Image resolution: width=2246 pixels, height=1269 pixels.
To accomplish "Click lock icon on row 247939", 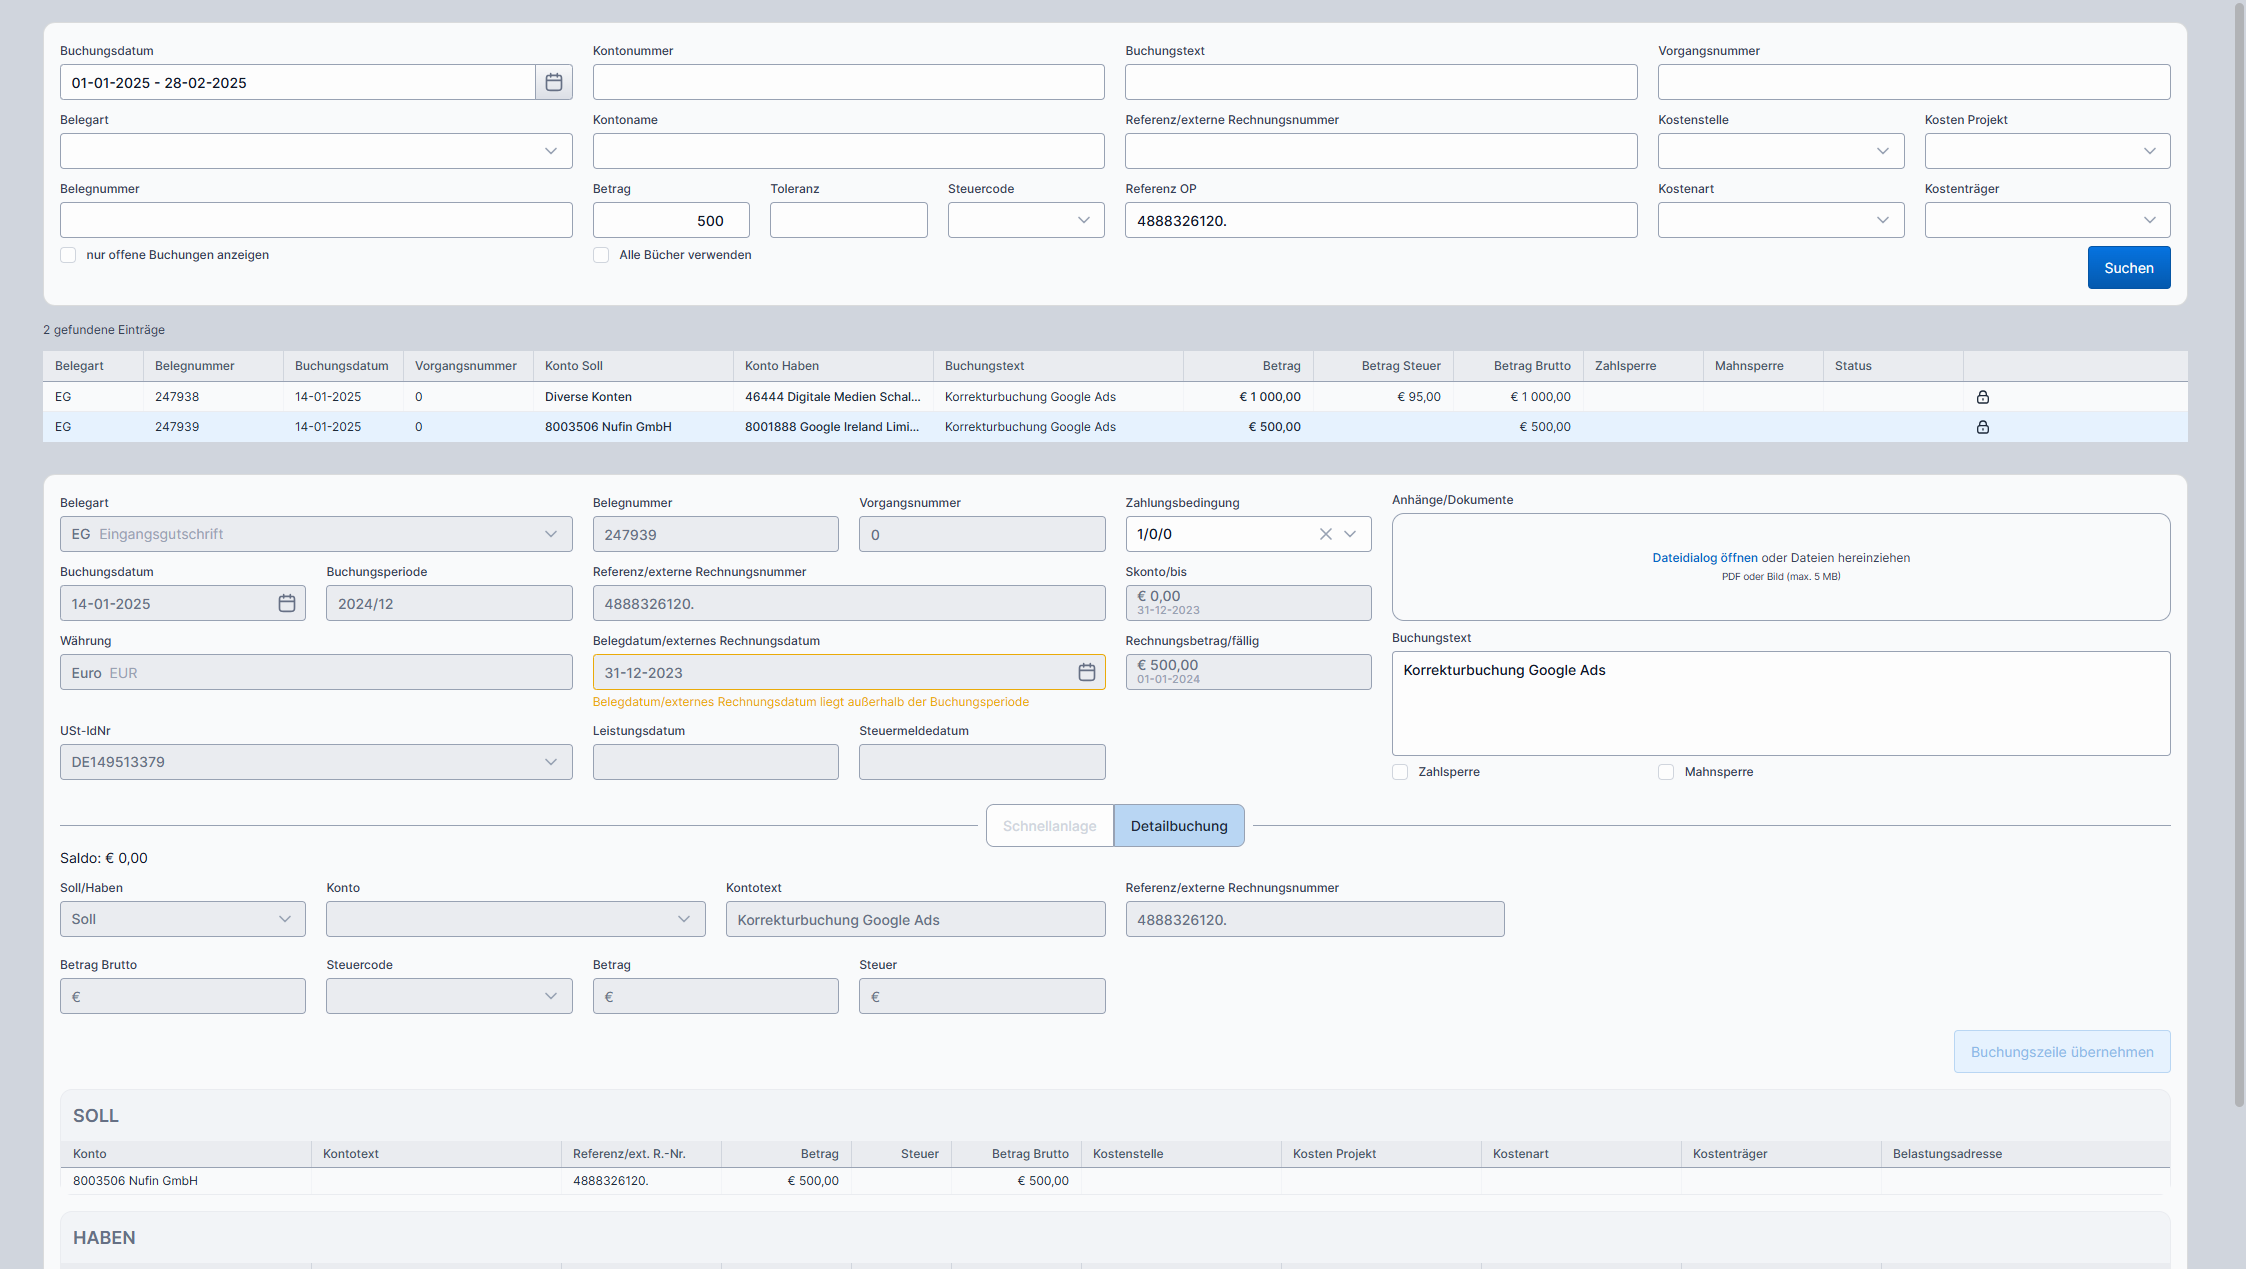I will coord(1982,427).
